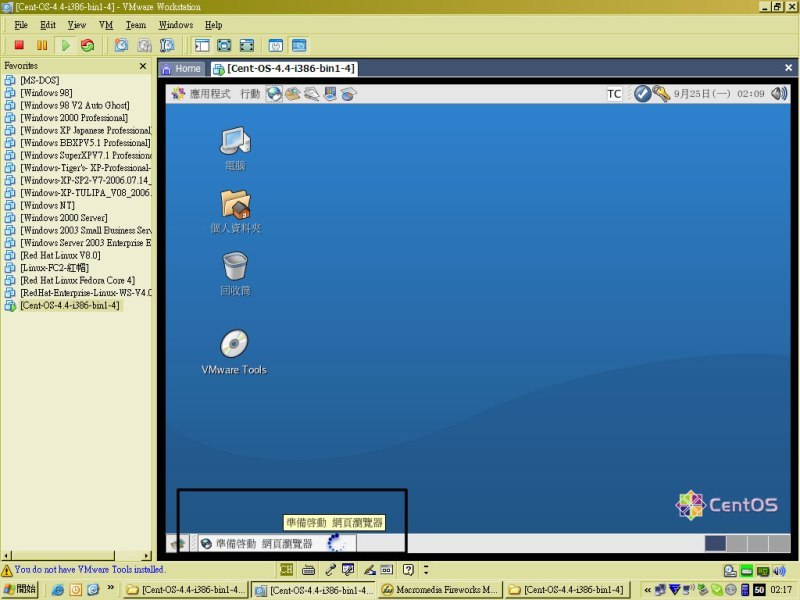Switch to Macromedia Fireworks in Windows taskbar
Image resolution: width=800 pixels, height=600 pixels.
(x=440, y=590)
